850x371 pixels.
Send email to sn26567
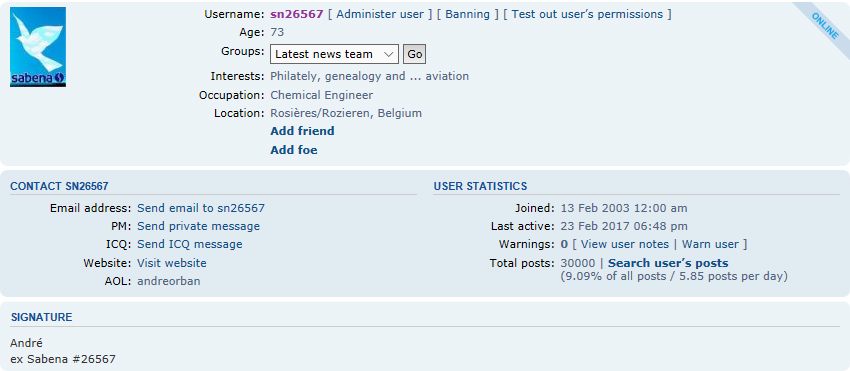[x=201, y=208]
